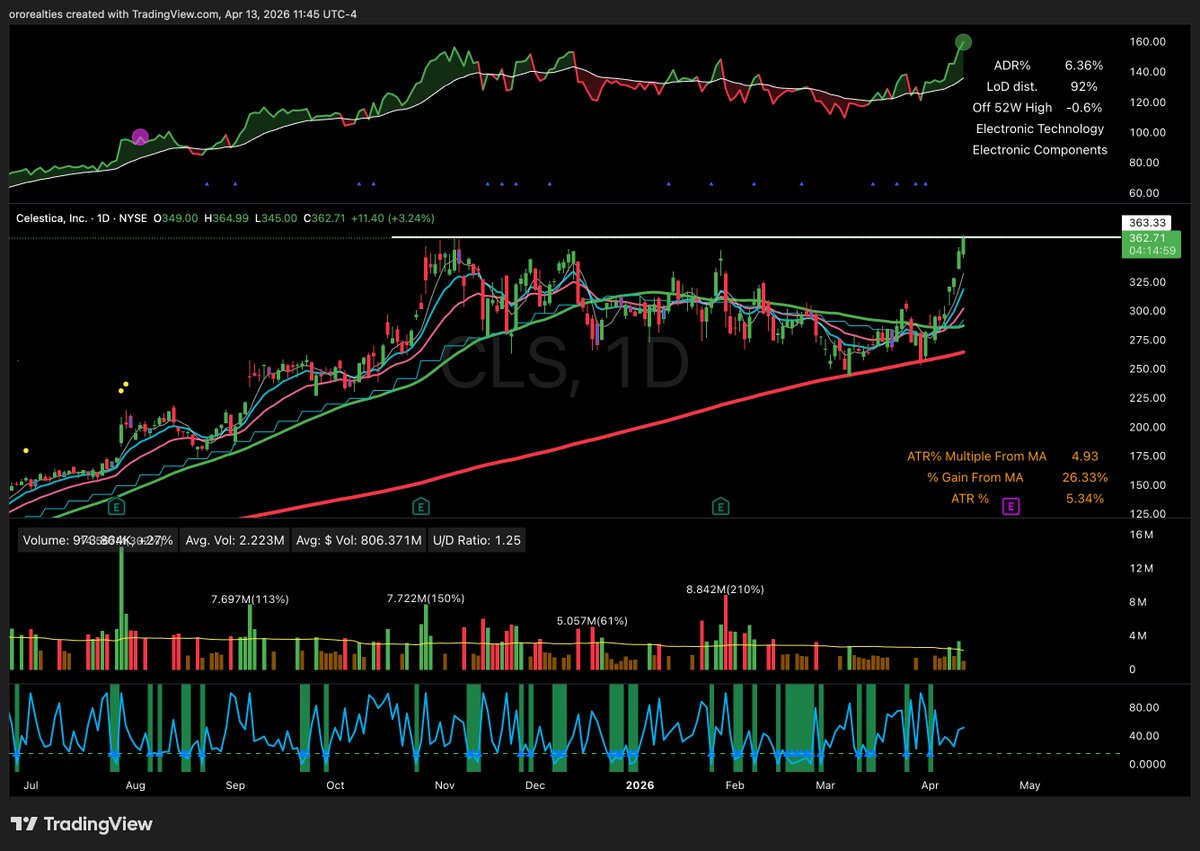Click the Electronic Components industry label

[x=1040, y=149]
